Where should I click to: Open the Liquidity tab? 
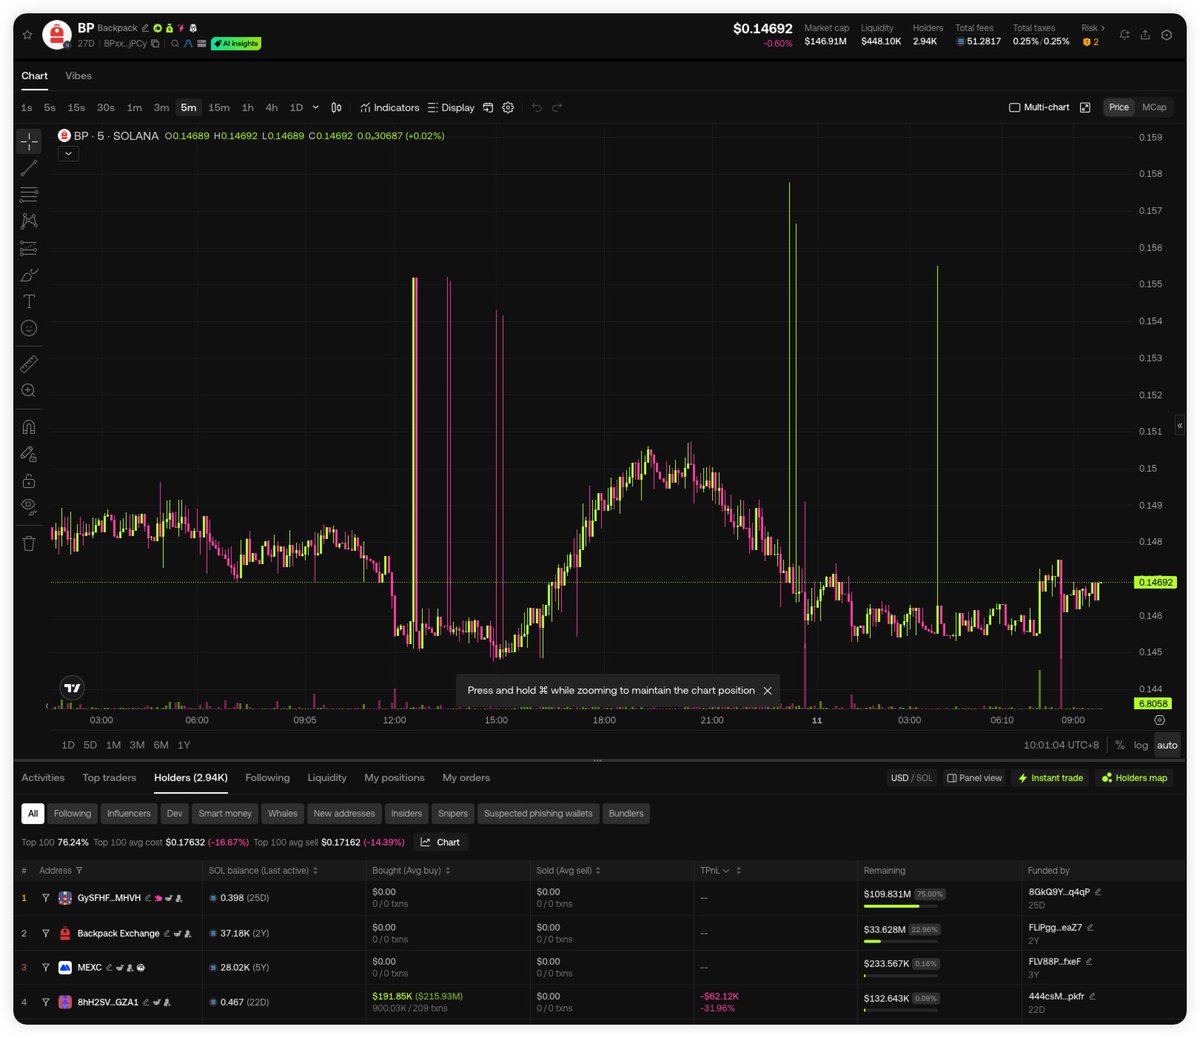(327, 778)
